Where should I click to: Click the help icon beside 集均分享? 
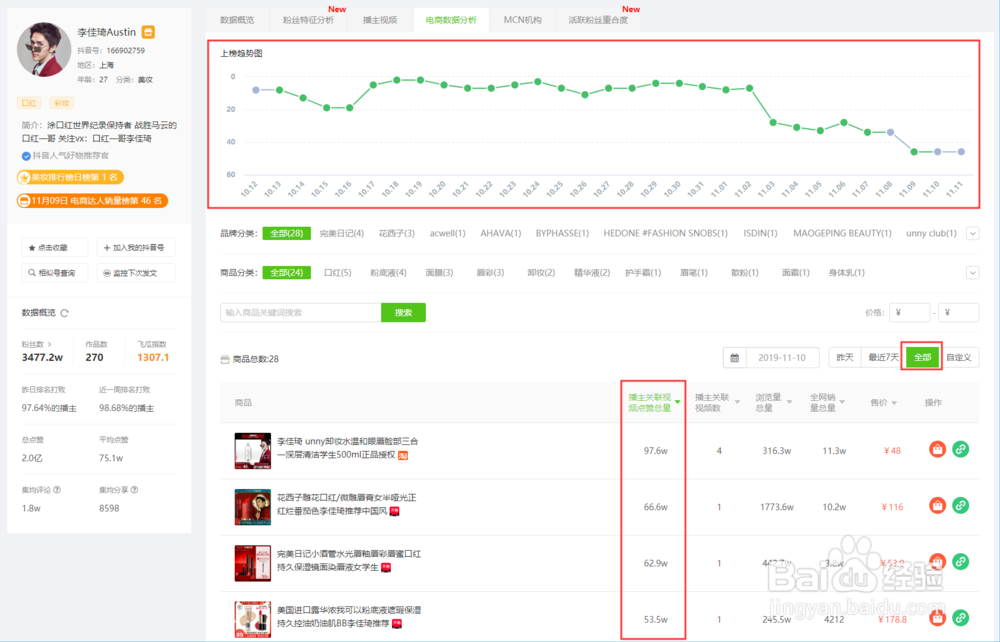(134, 490)
